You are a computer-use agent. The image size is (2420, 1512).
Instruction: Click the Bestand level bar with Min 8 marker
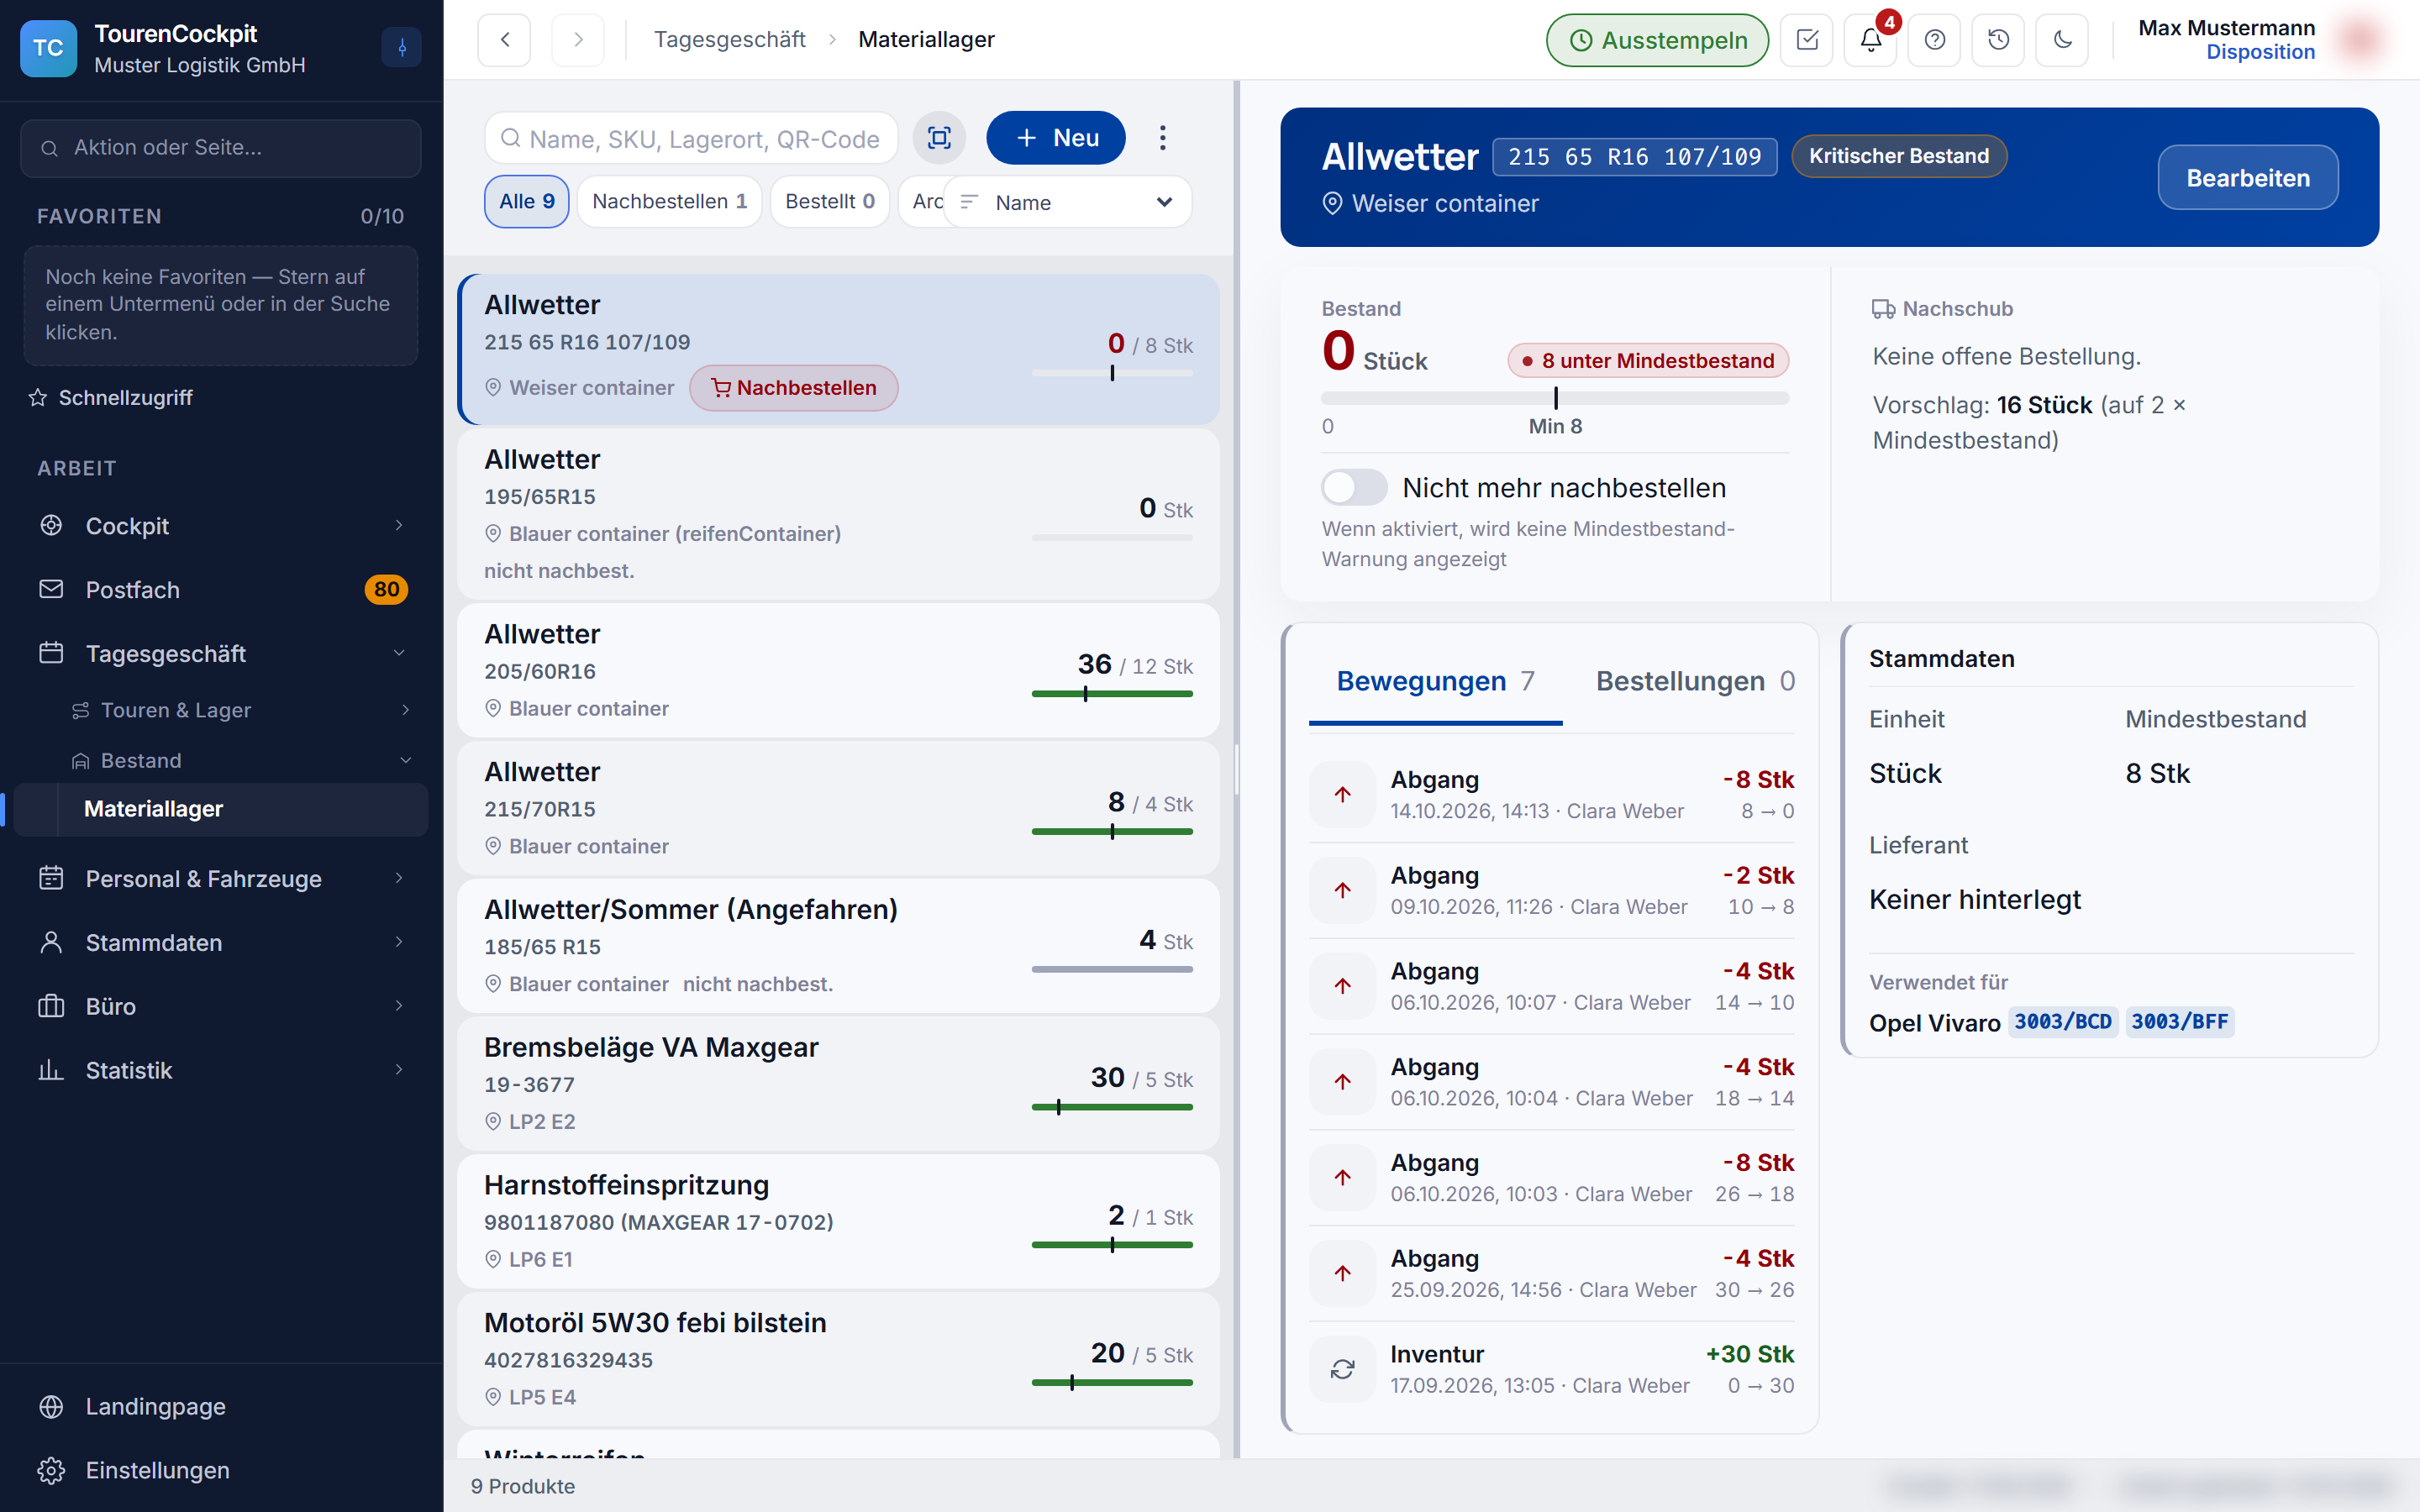point(1555,398)
